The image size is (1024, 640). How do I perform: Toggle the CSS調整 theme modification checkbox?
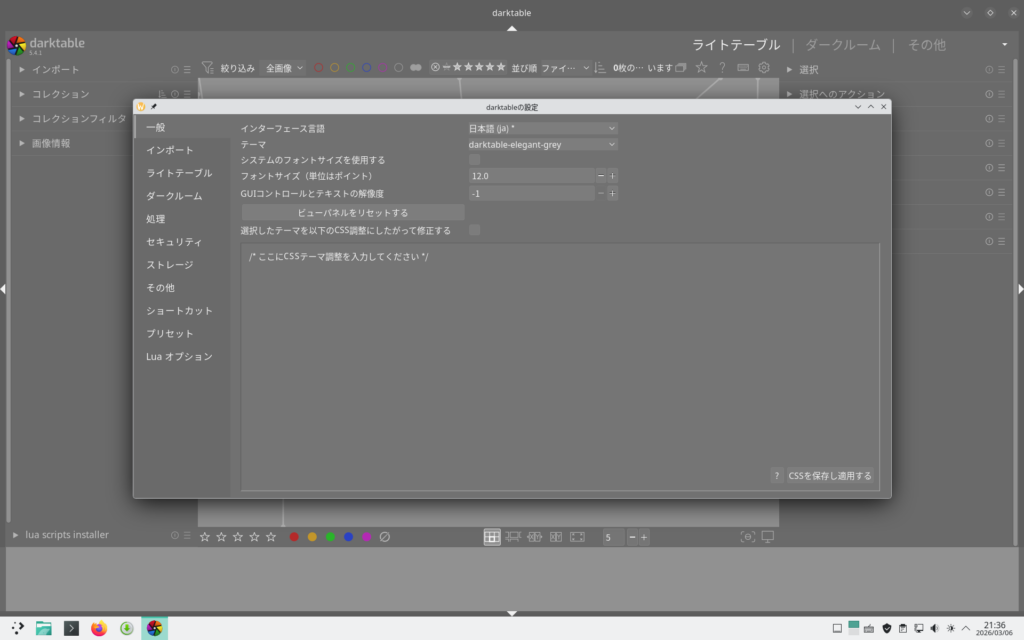click(x=475, y=230)
